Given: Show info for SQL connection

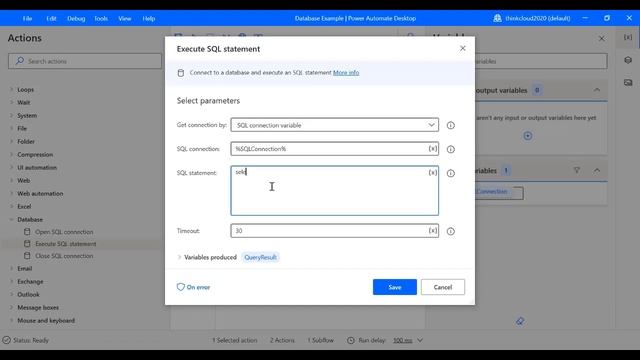Looking at the screenshot, I should pos(451,149).
